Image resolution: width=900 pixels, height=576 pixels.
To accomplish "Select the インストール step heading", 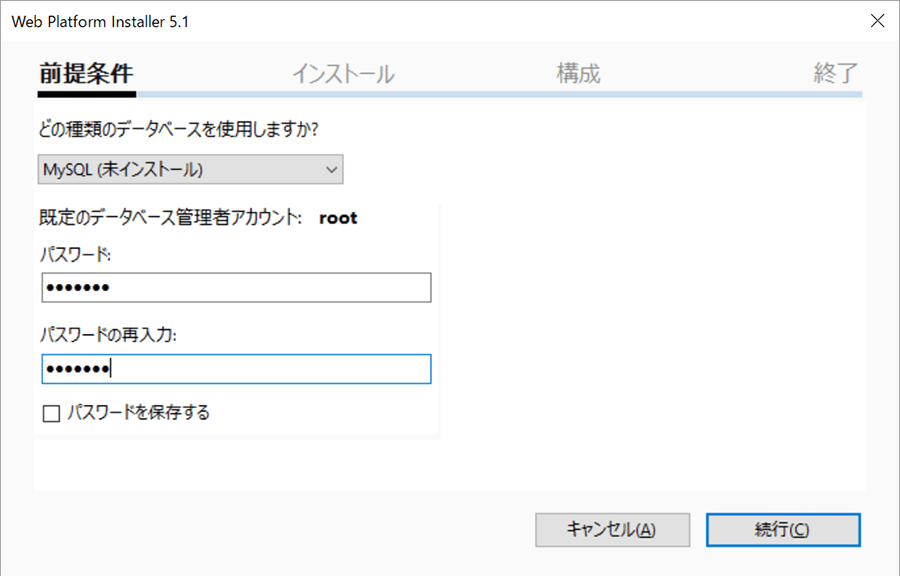I will [343, 74].
